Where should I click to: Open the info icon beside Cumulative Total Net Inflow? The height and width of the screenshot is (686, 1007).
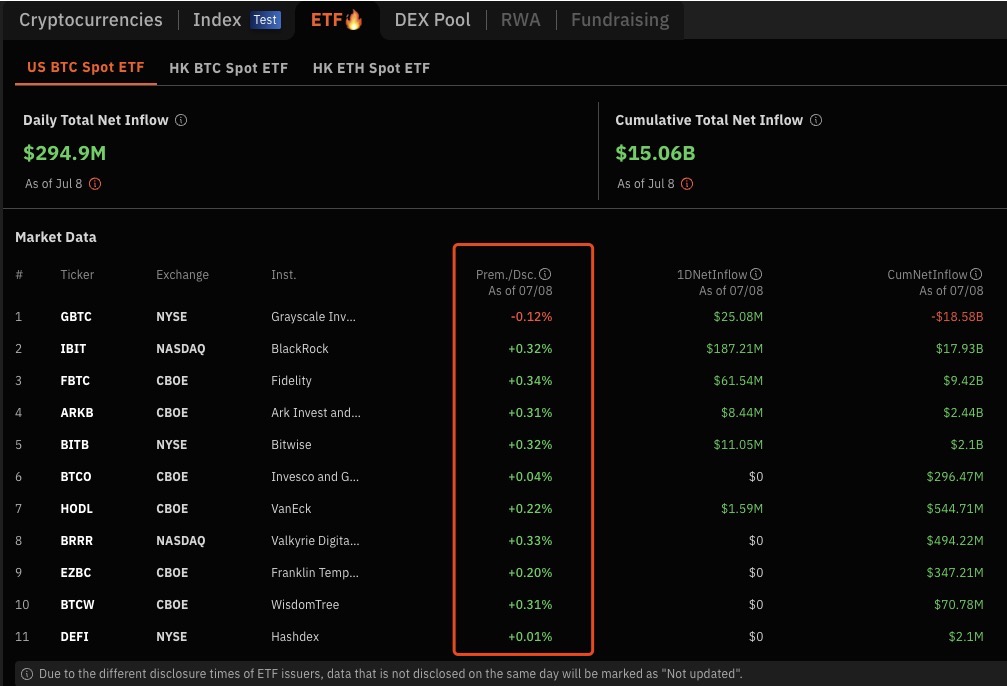(816, 120)
